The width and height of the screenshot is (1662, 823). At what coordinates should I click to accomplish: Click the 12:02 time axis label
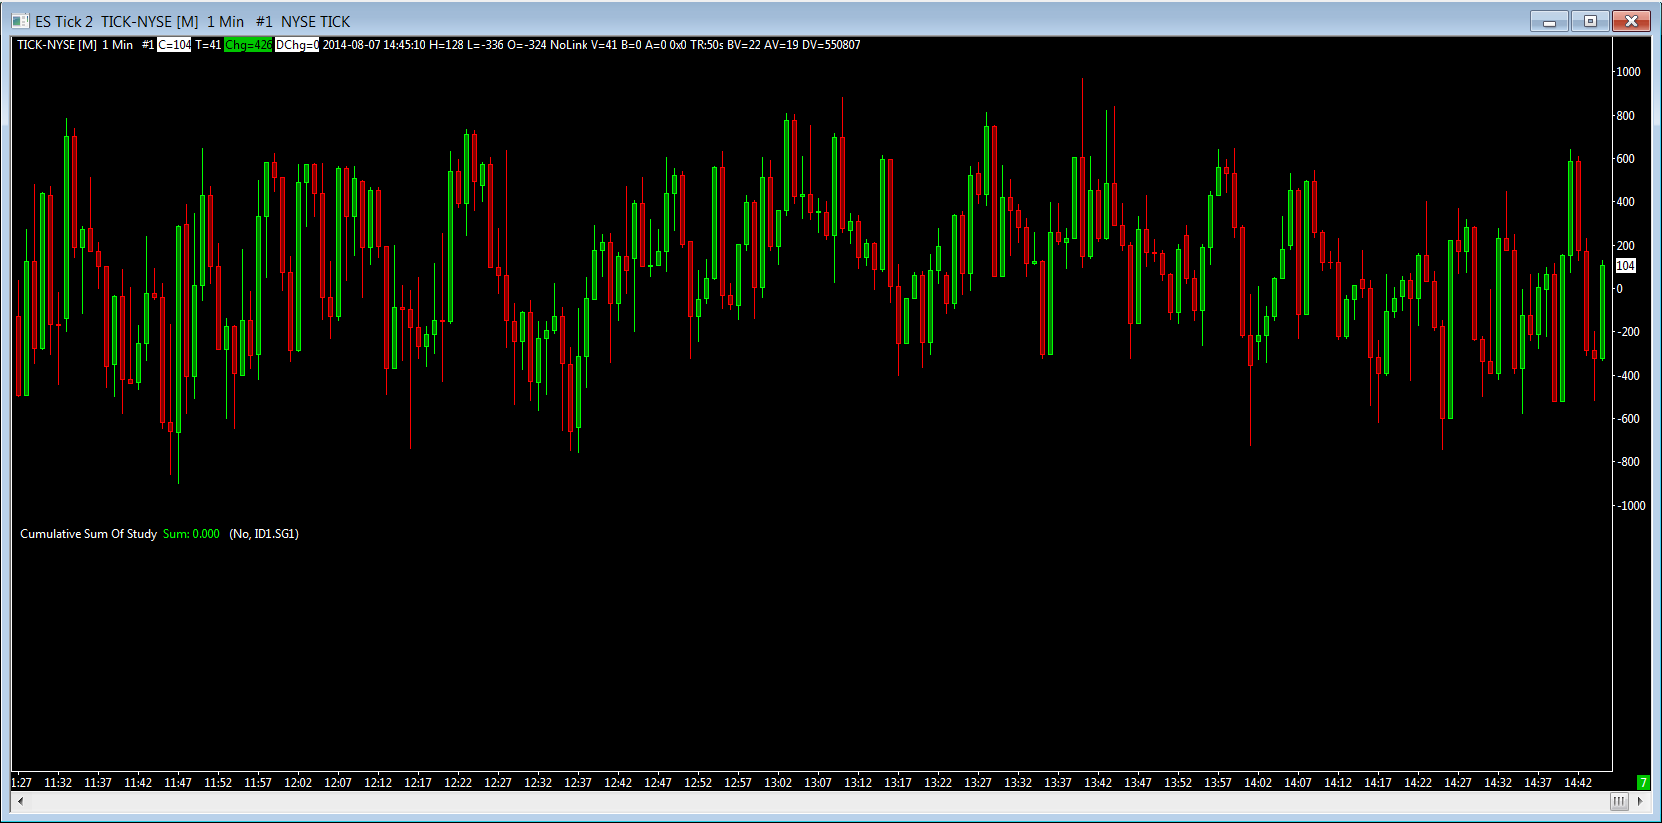(x=298, y=783)
